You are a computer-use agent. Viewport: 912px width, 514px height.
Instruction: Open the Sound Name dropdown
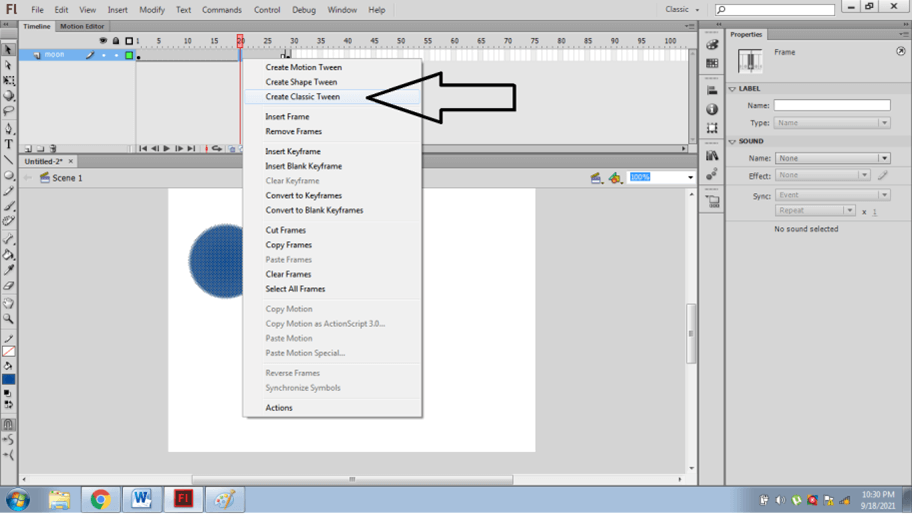[x=832, y=158]
